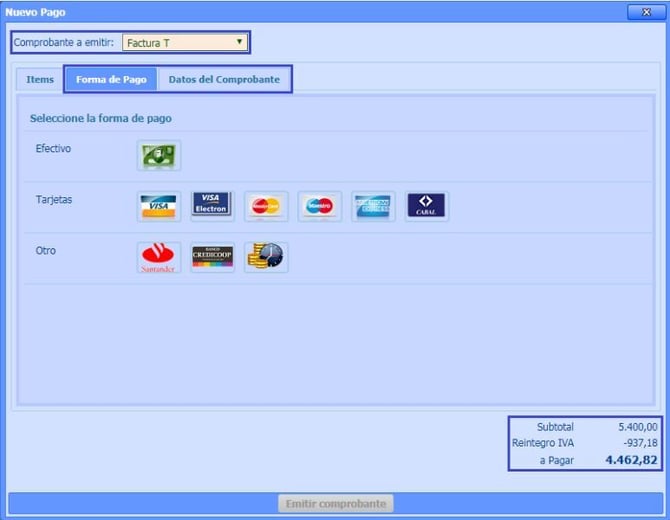The width and height of the screenshot is (670, 520).
Task: Open the Forma de Pago tab
Action: point(111,79)
